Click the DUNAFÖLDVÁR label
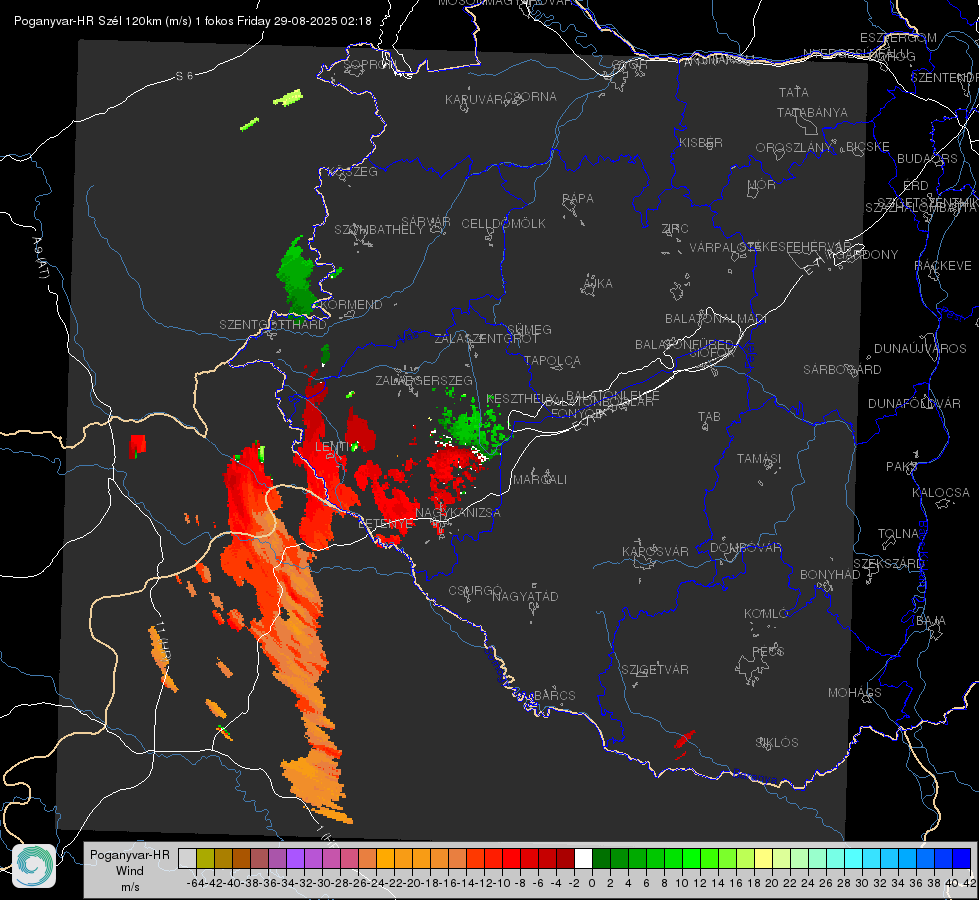The image size is (979, 900). 914,403
